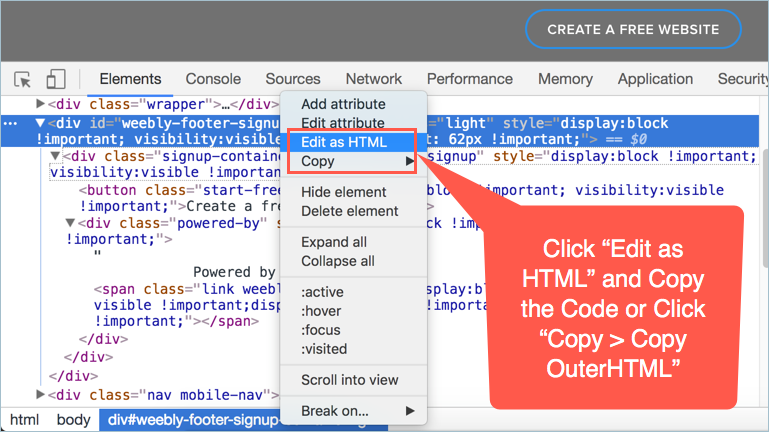The width and height of the screenshot is (769, 432).
Task: Click Hide element option
Action: click(343, 192)
